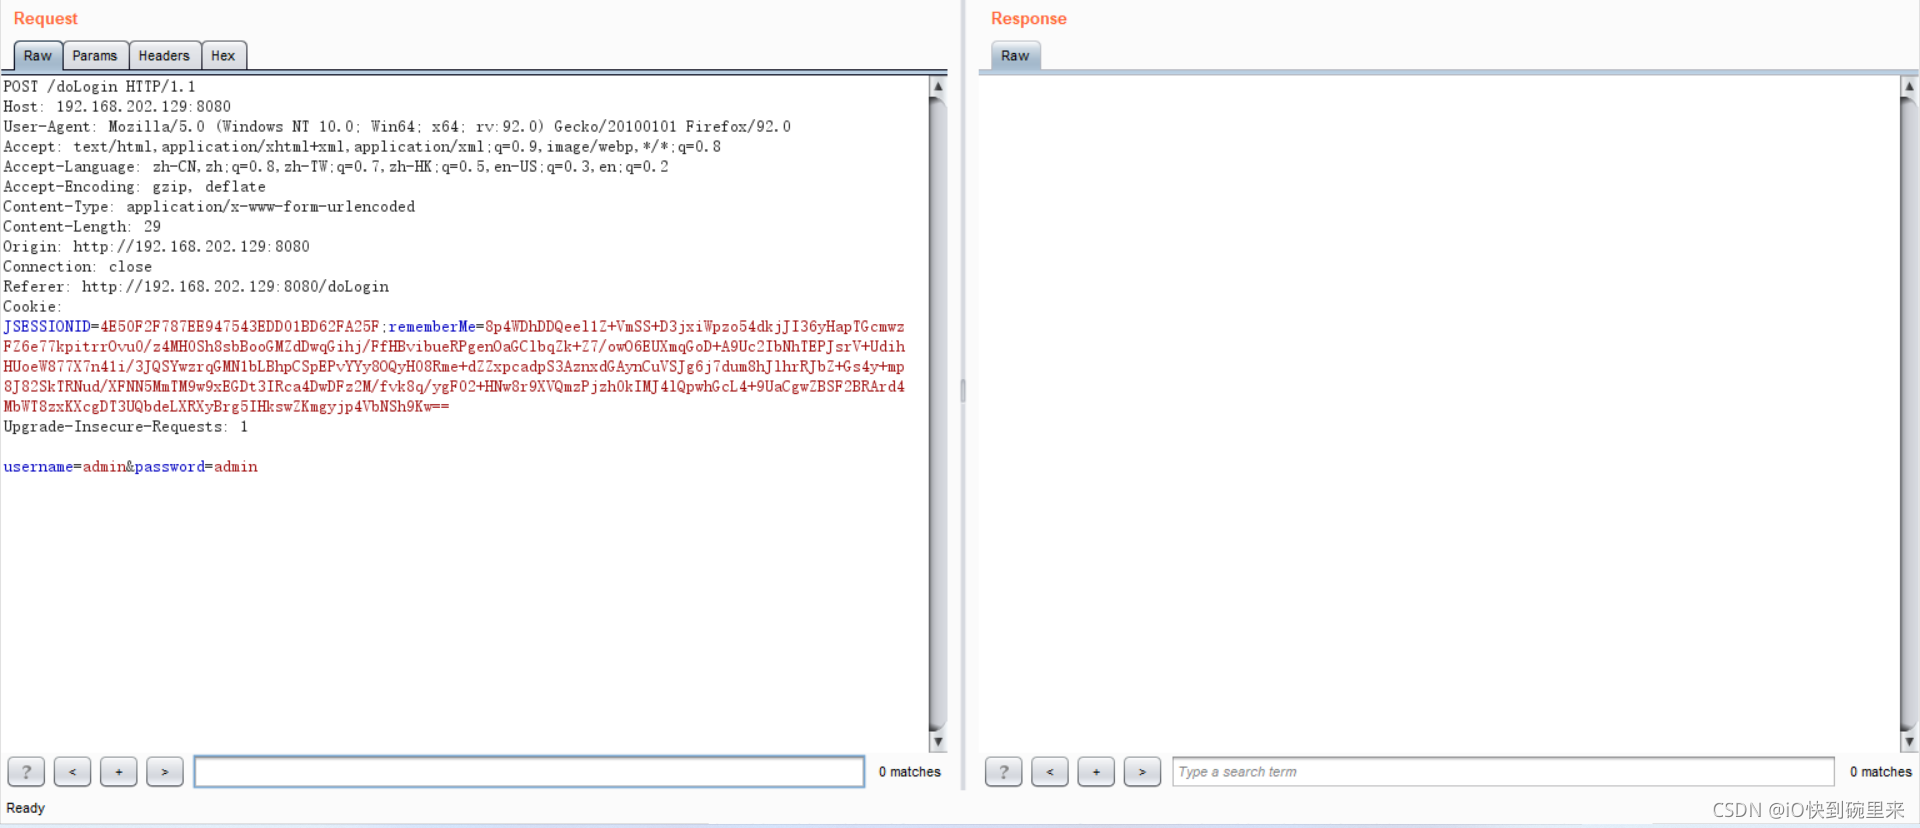This screenshot has height=828, width=1920.
Task: Click the plus button in Request search bar
Action: click(118, 772)
